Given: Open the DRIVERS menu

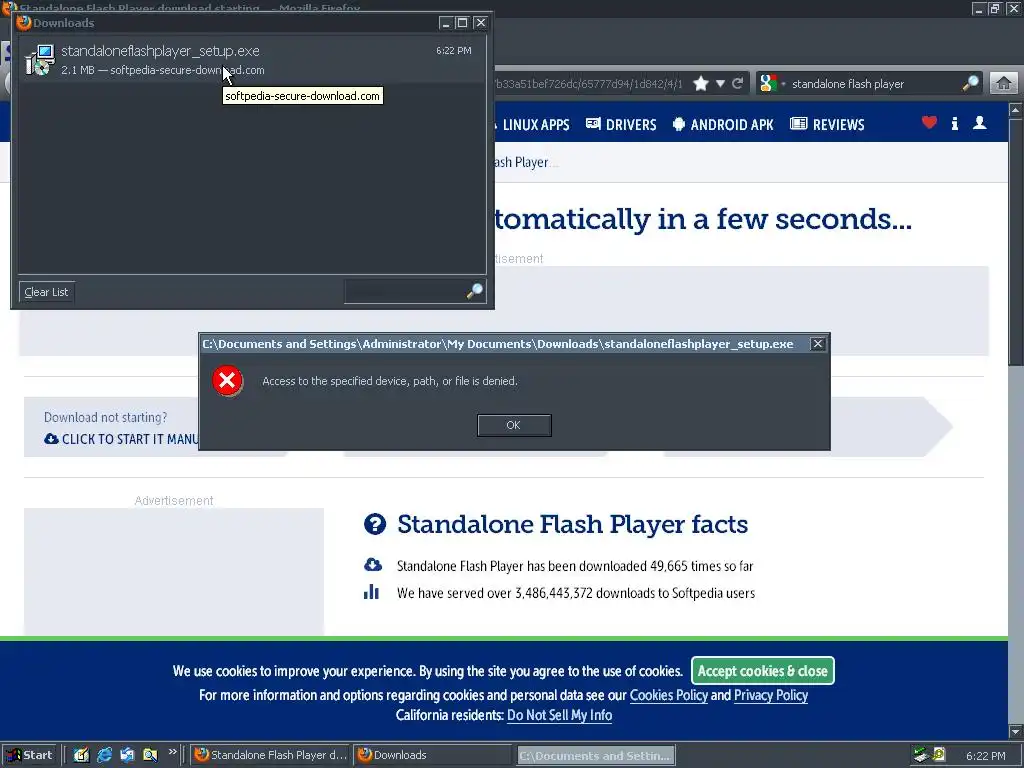Looking at the screenshot, I should (x=621, y=125).
